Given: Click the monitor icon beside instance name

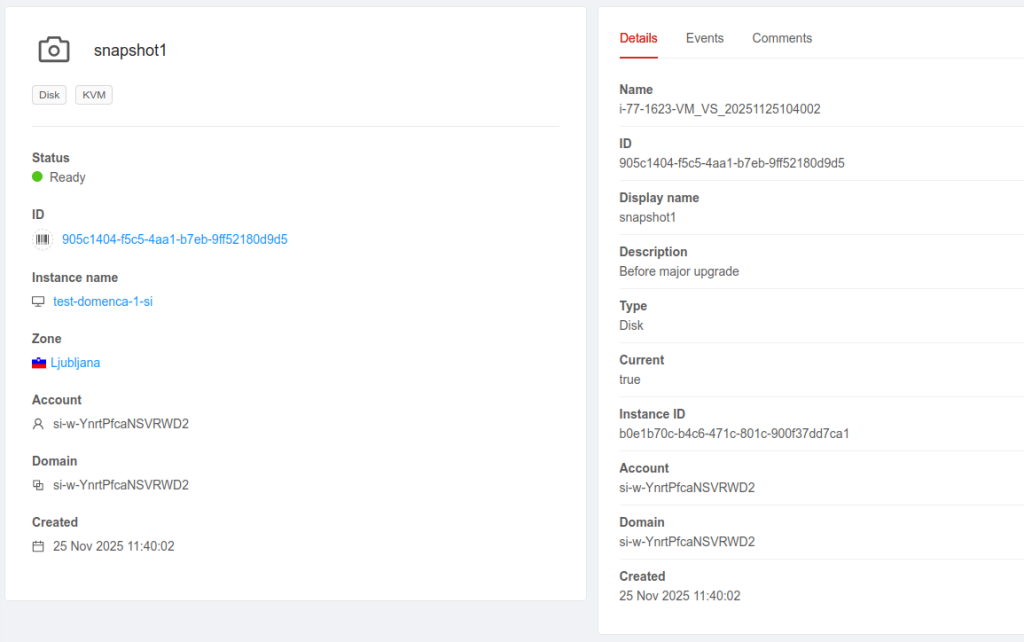Looking at the screenshot, I should point(39,302).
